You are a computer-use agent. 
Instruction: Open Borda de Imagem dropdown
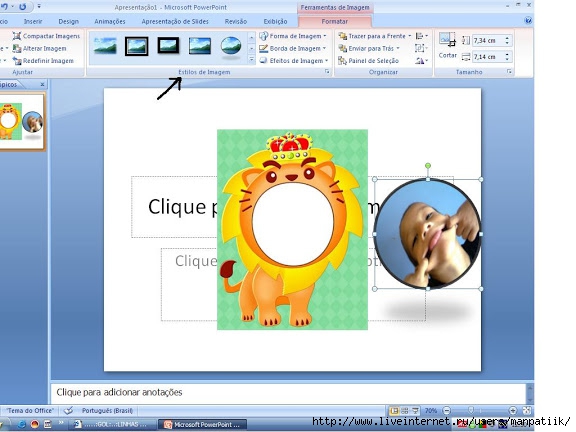293,48
